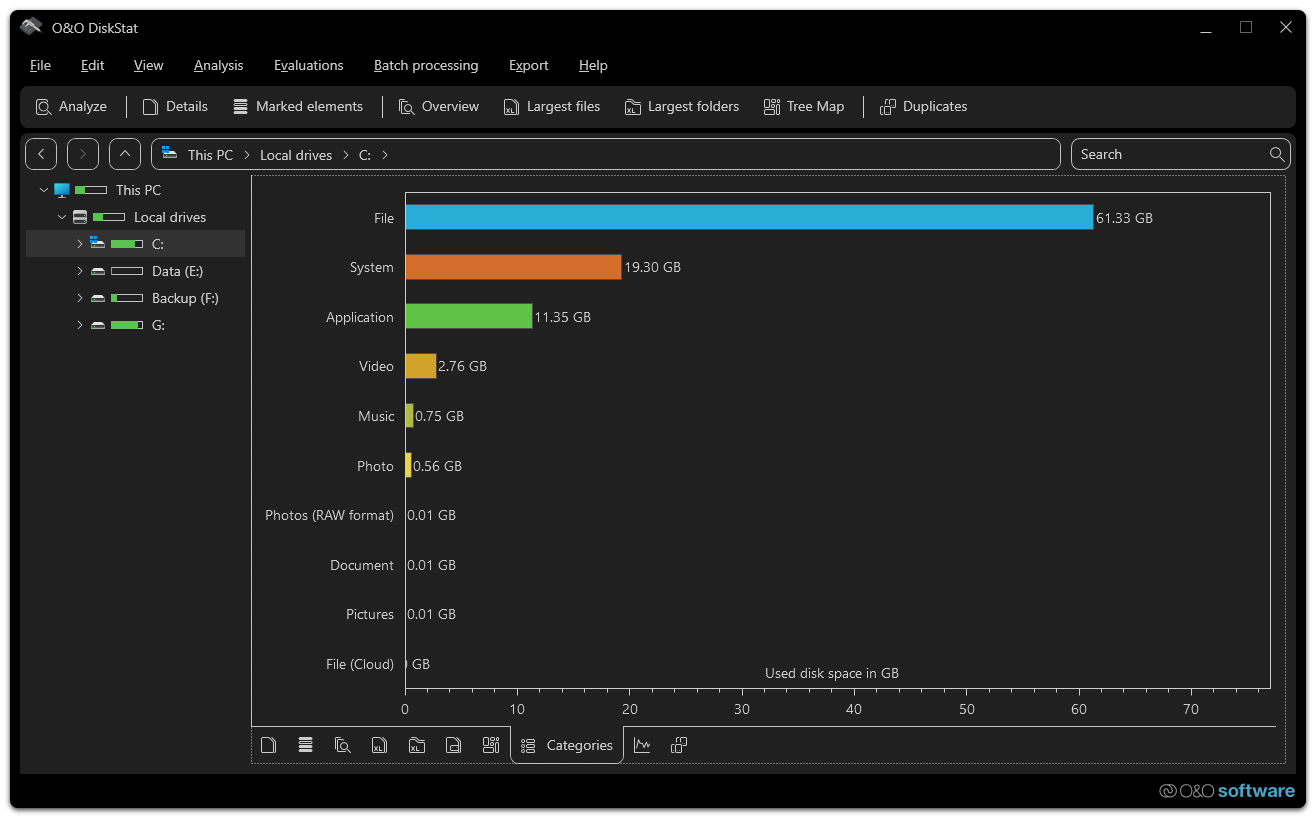Expand the Data (E:) tree node
The height and width of the screenshot is (818, 1316).
[80, 271]
